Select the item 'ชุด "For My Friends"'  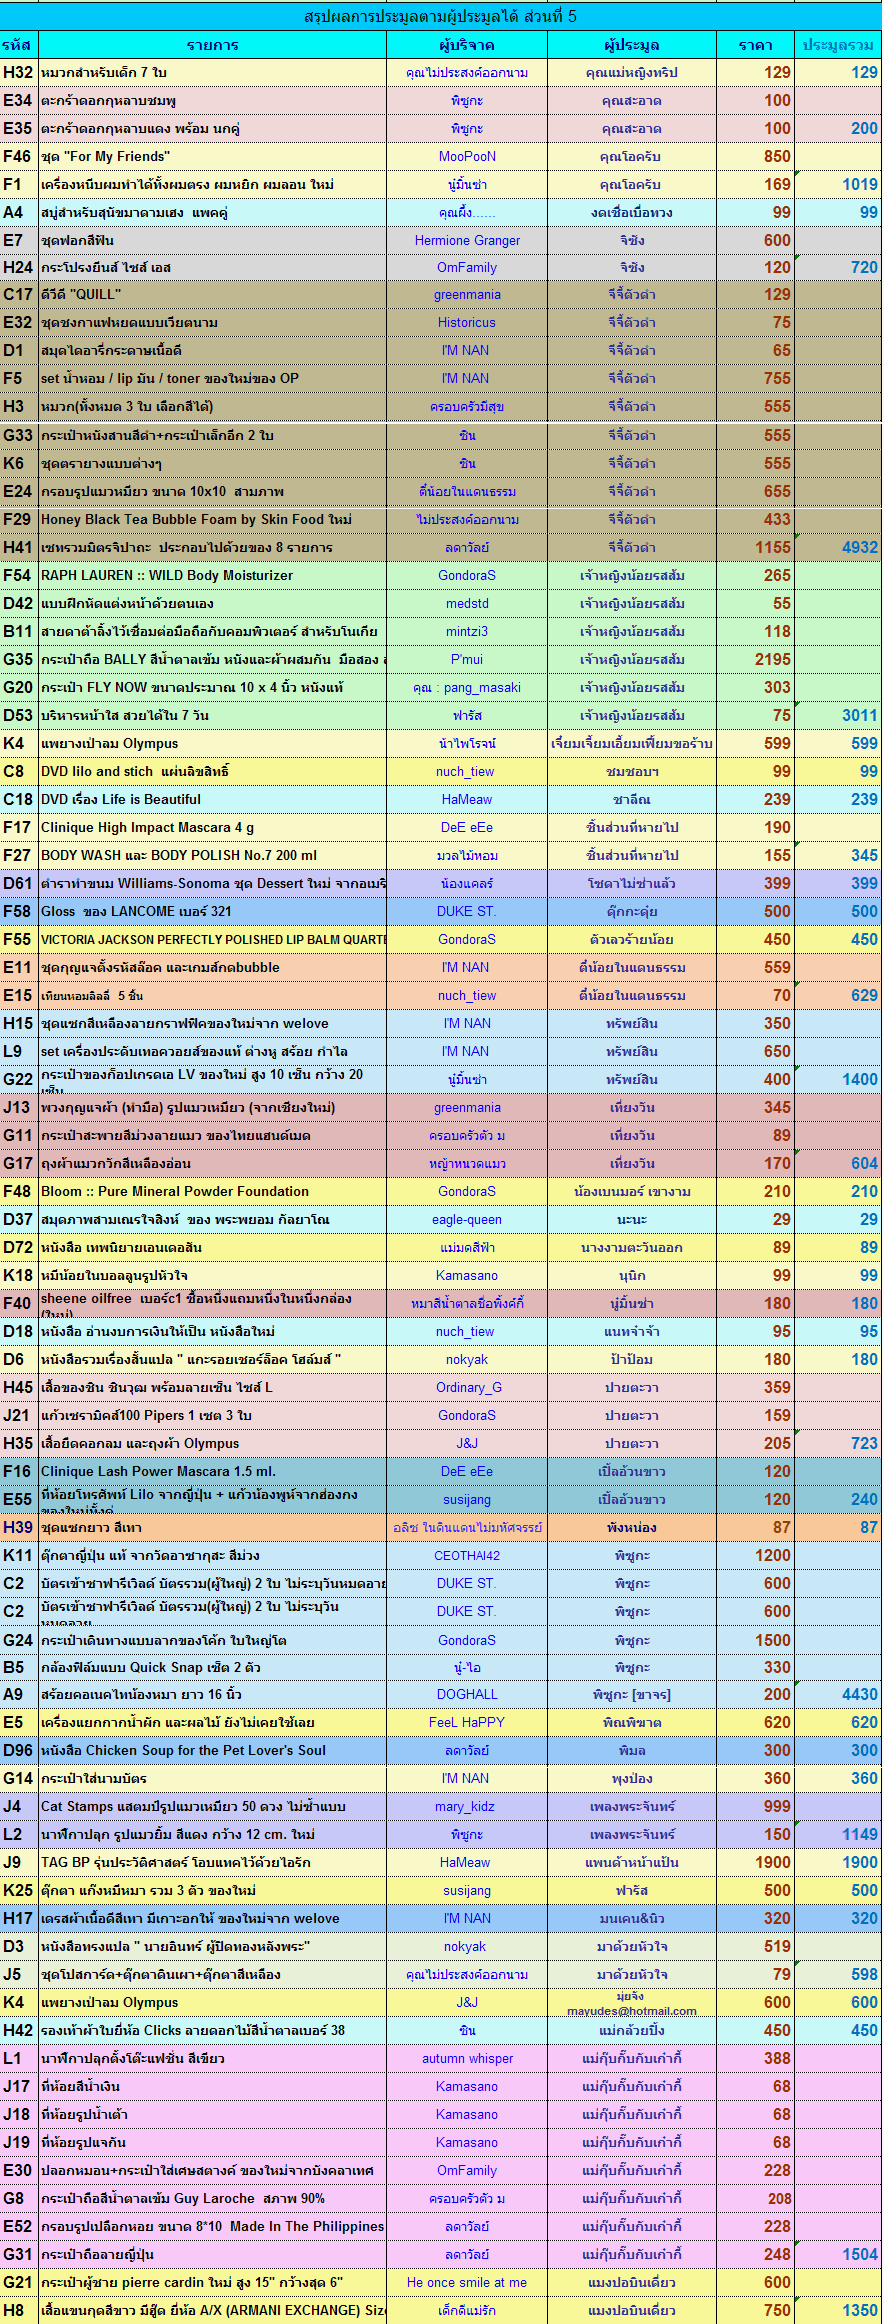212,157
